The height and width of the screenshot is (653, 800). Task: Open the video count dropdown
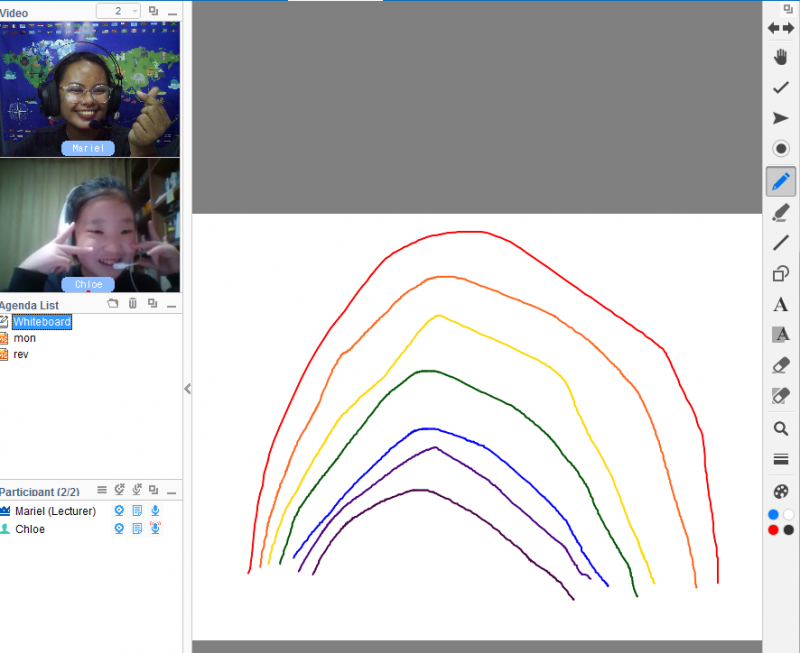135,11
